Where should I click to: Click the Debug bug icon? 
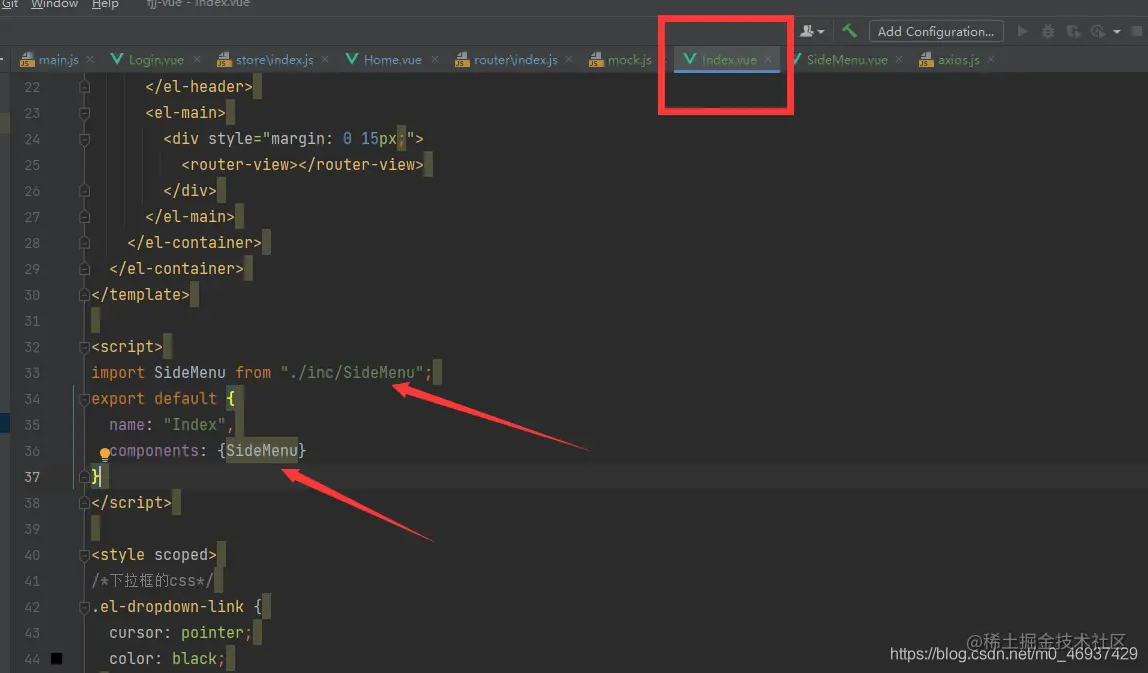click(x=1048, y=31)
